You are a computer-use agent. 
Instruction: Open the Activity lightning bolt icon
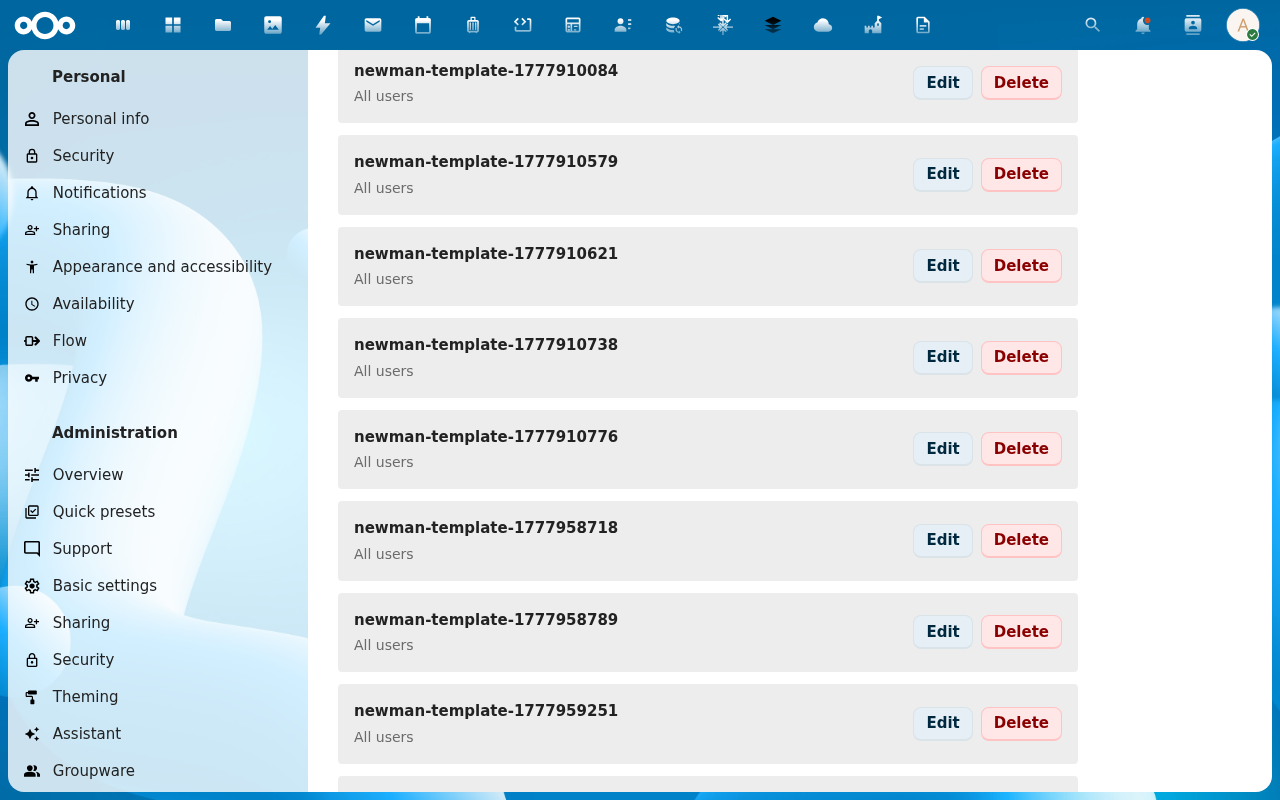[323, 25]
